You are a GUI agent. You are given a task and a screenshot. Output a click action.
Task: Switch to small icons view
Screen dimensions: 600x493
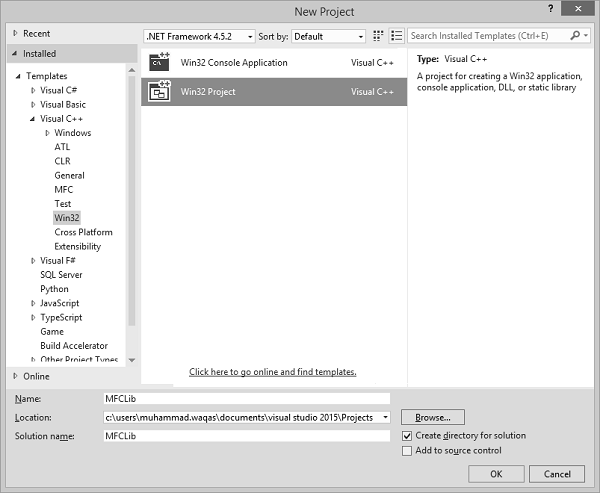[378, 36]
